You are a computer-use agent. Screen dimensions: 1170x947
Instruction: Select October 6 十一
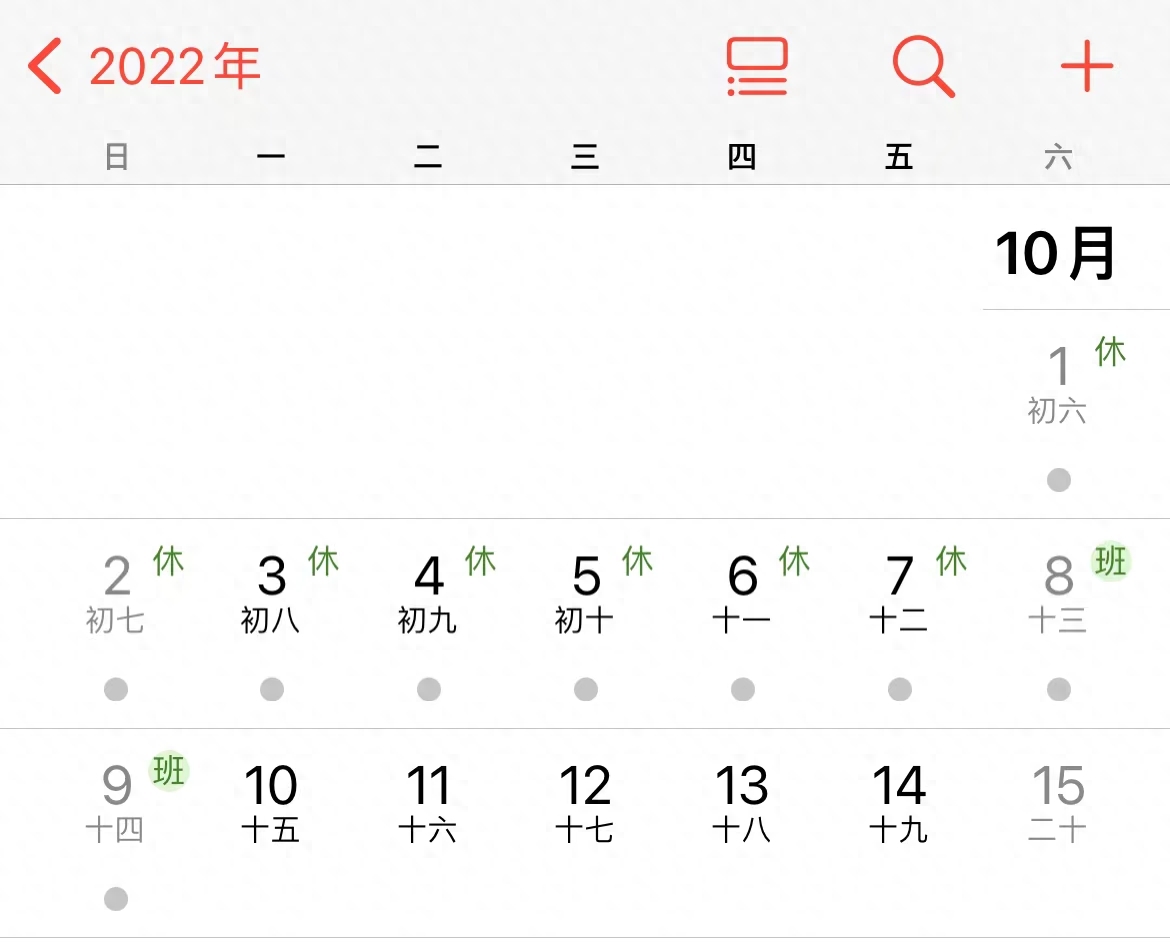pos(742,593)
